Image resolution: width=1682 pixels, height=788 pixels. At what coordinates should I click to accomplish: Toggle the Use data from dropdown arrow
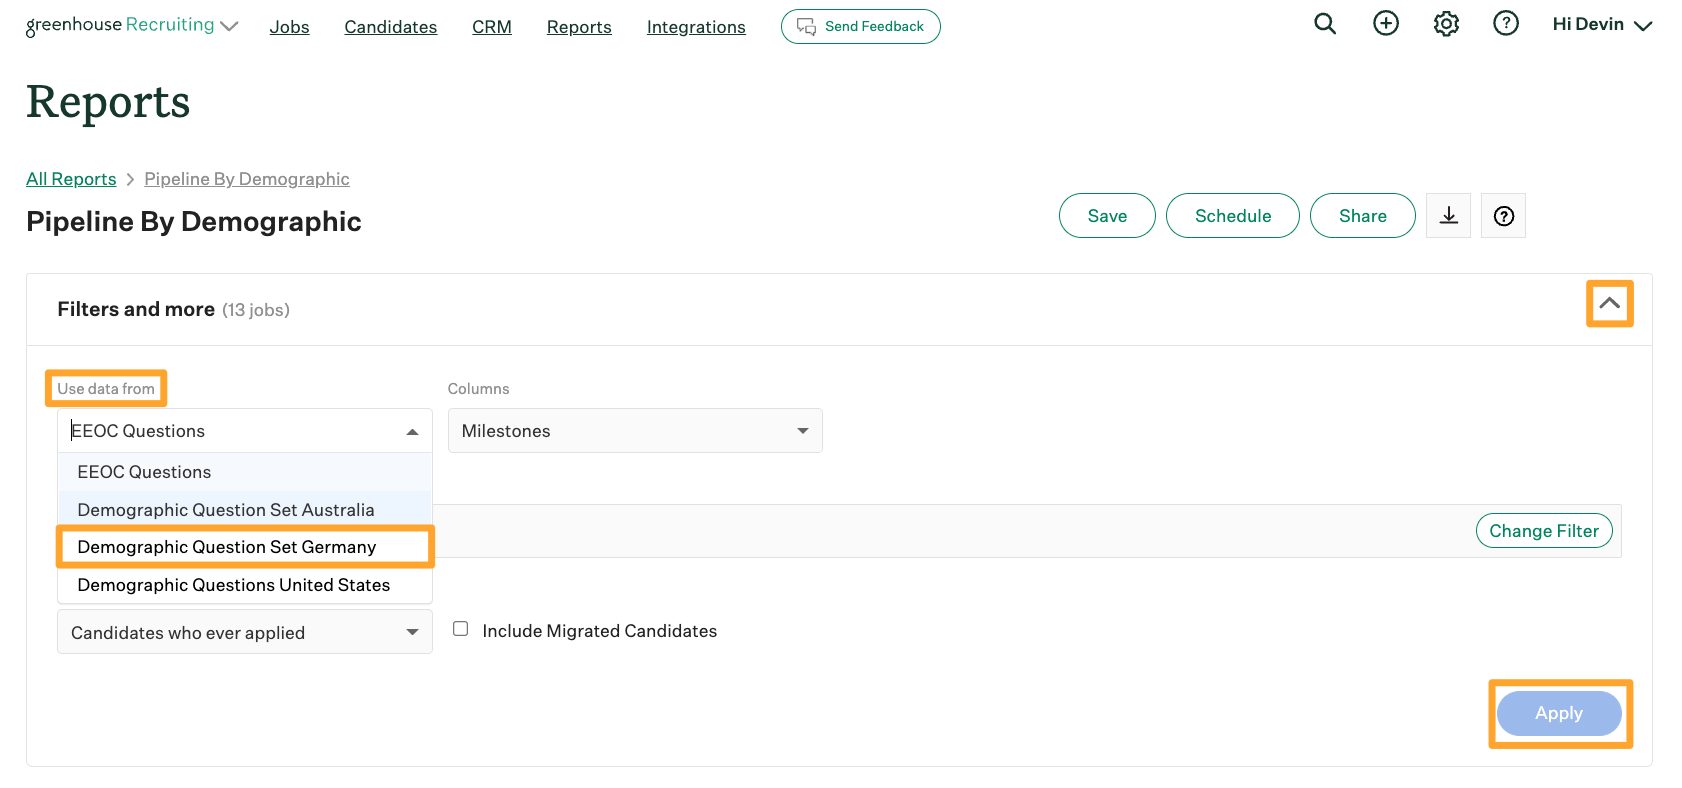pyautogui.click(x=412, y=432)
